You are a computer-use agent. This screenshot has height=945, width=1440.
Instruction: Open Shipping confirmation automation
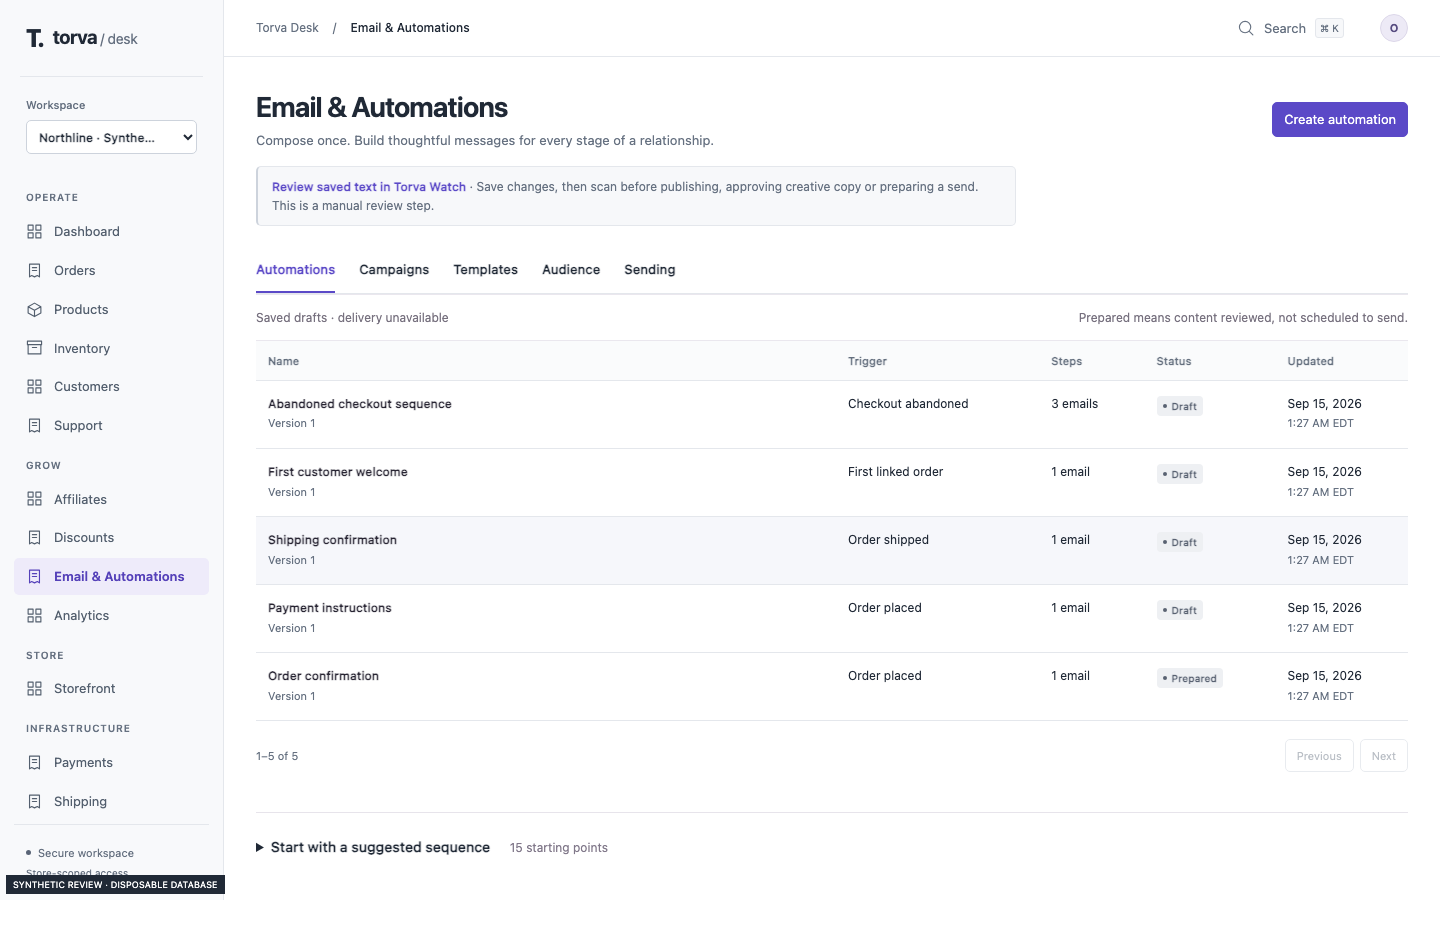[x=332, y=540]
